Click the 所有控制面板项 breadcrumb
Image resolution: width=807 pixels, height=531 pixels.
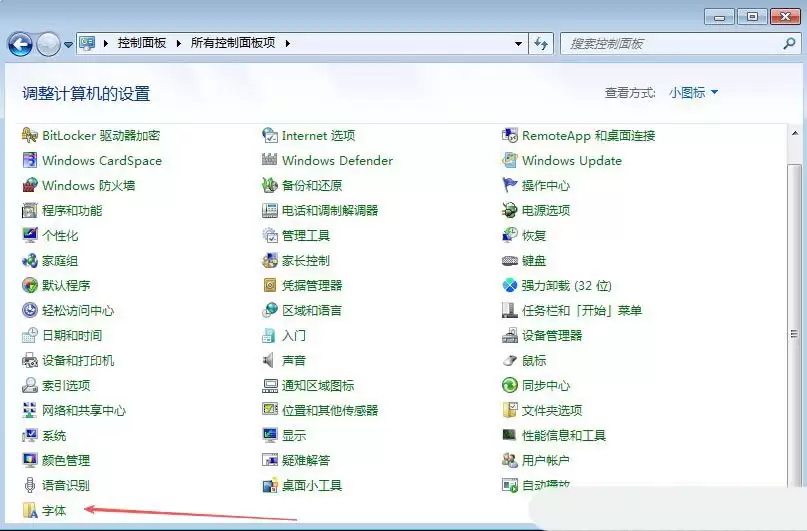click(x=233, y=43)
